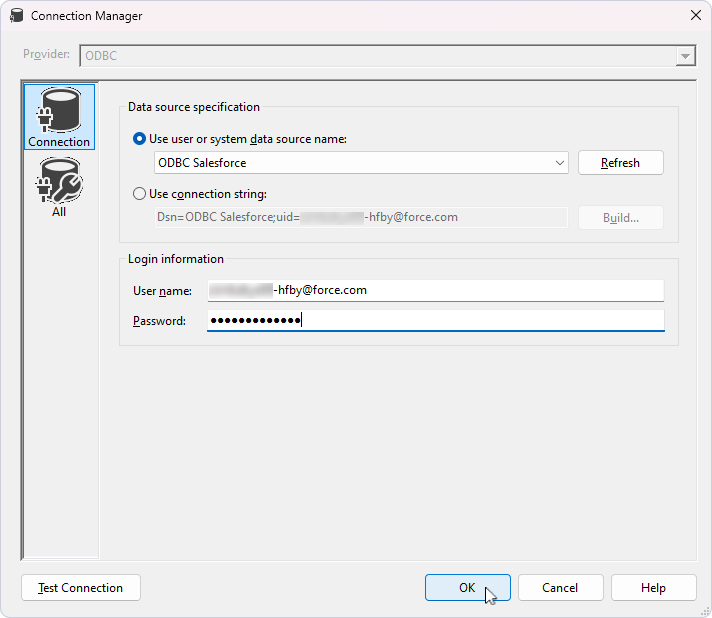Click the Connection Manager title bar text
The width and height of the screenshot is (712, 618).
pos(87,15)
